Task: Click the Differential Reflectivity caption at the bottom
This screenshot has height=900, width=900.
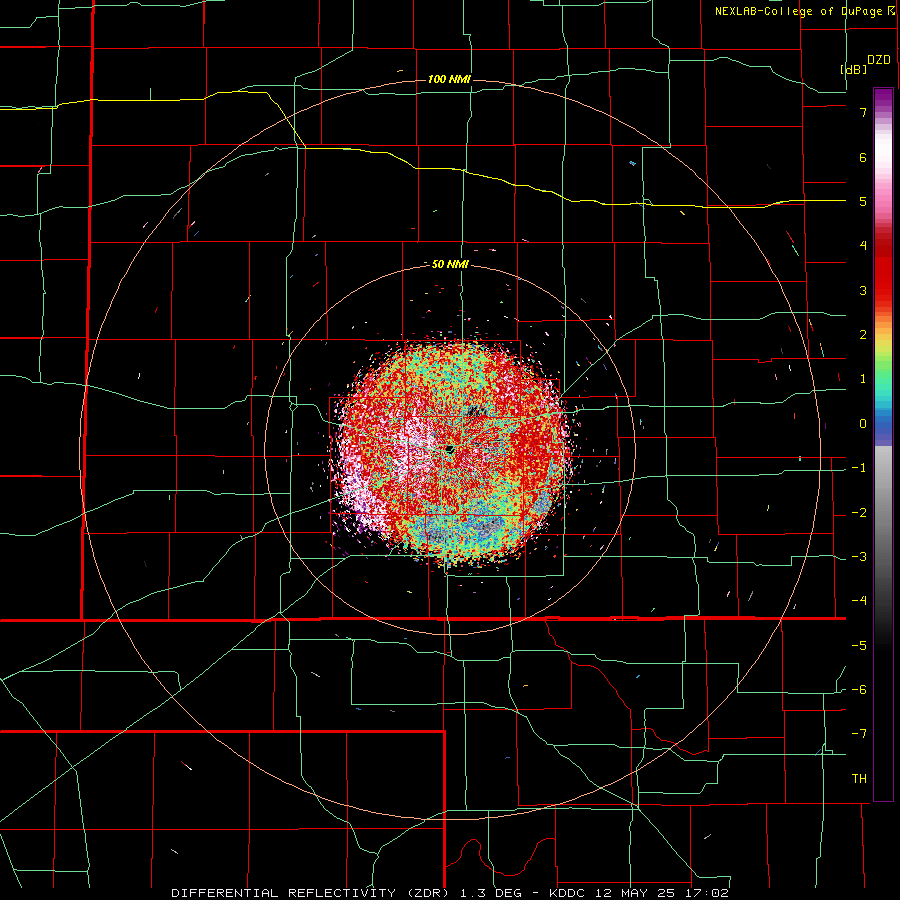Action: coord(450,893)
